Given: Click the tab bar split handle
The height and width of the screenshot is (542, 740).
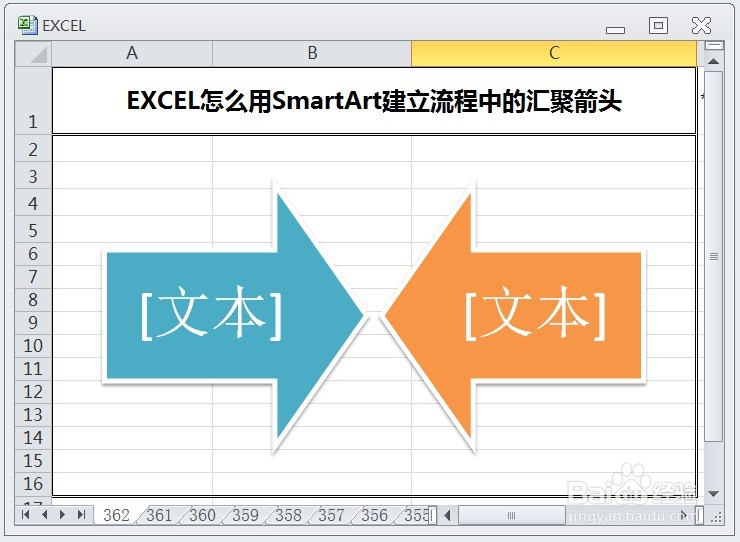Looking at the screenshot, I should (x=432, y=515).
